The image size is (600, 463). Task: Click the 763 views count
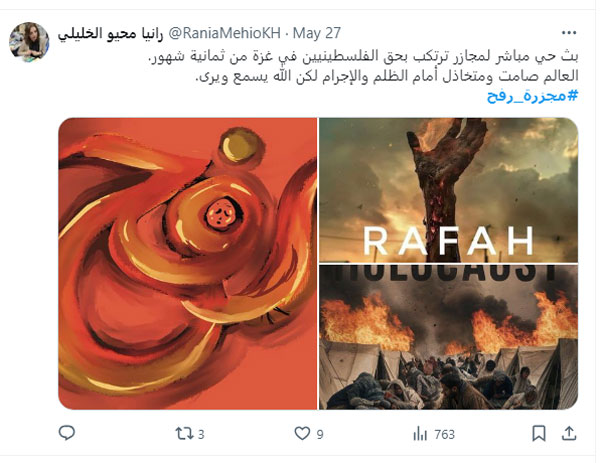click(444, 435)
